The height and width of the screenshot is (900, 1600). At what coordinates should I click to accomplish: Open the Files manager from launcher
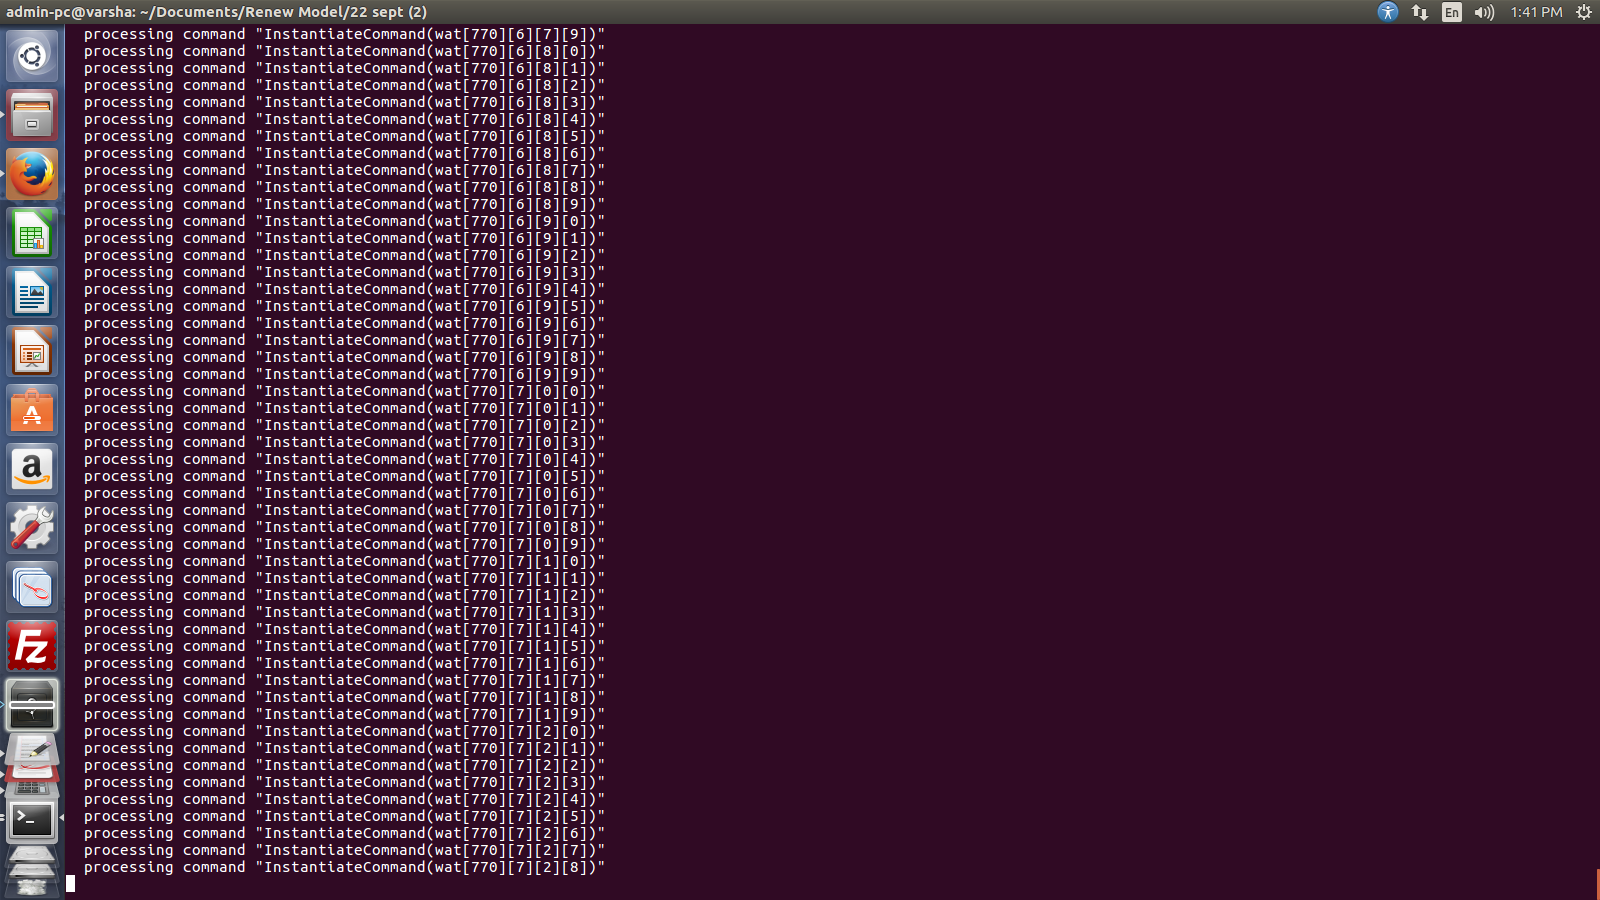(x=32, y=115)
